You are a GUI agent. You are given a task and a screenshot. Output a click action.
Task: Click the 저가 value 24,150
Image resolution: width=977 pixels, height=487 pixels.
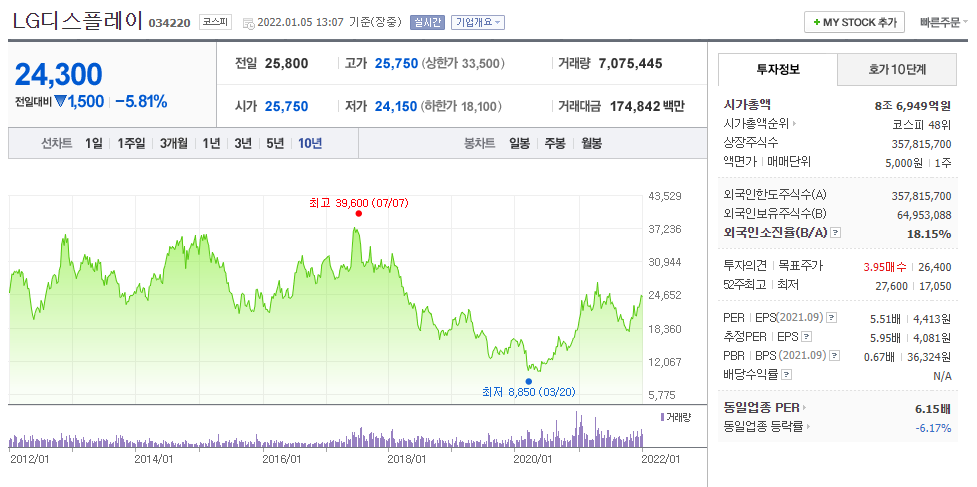[396, 106]
